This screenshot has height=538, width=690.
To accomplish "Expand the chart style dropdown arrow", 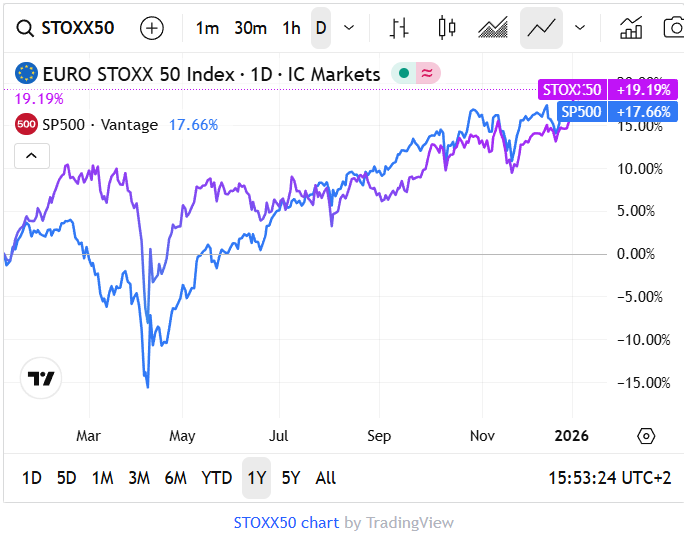I will [x=580, y=28].
